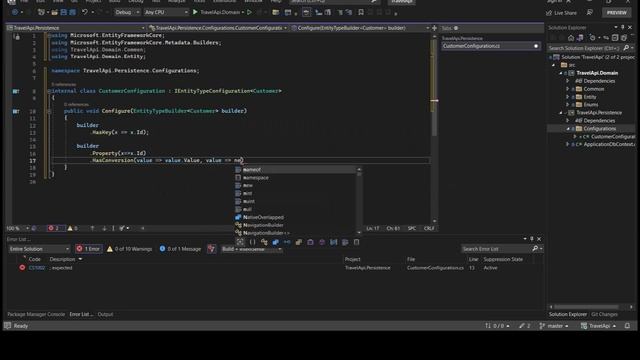Open the Build + IntelliSense dropdown

tap(251, 249)
